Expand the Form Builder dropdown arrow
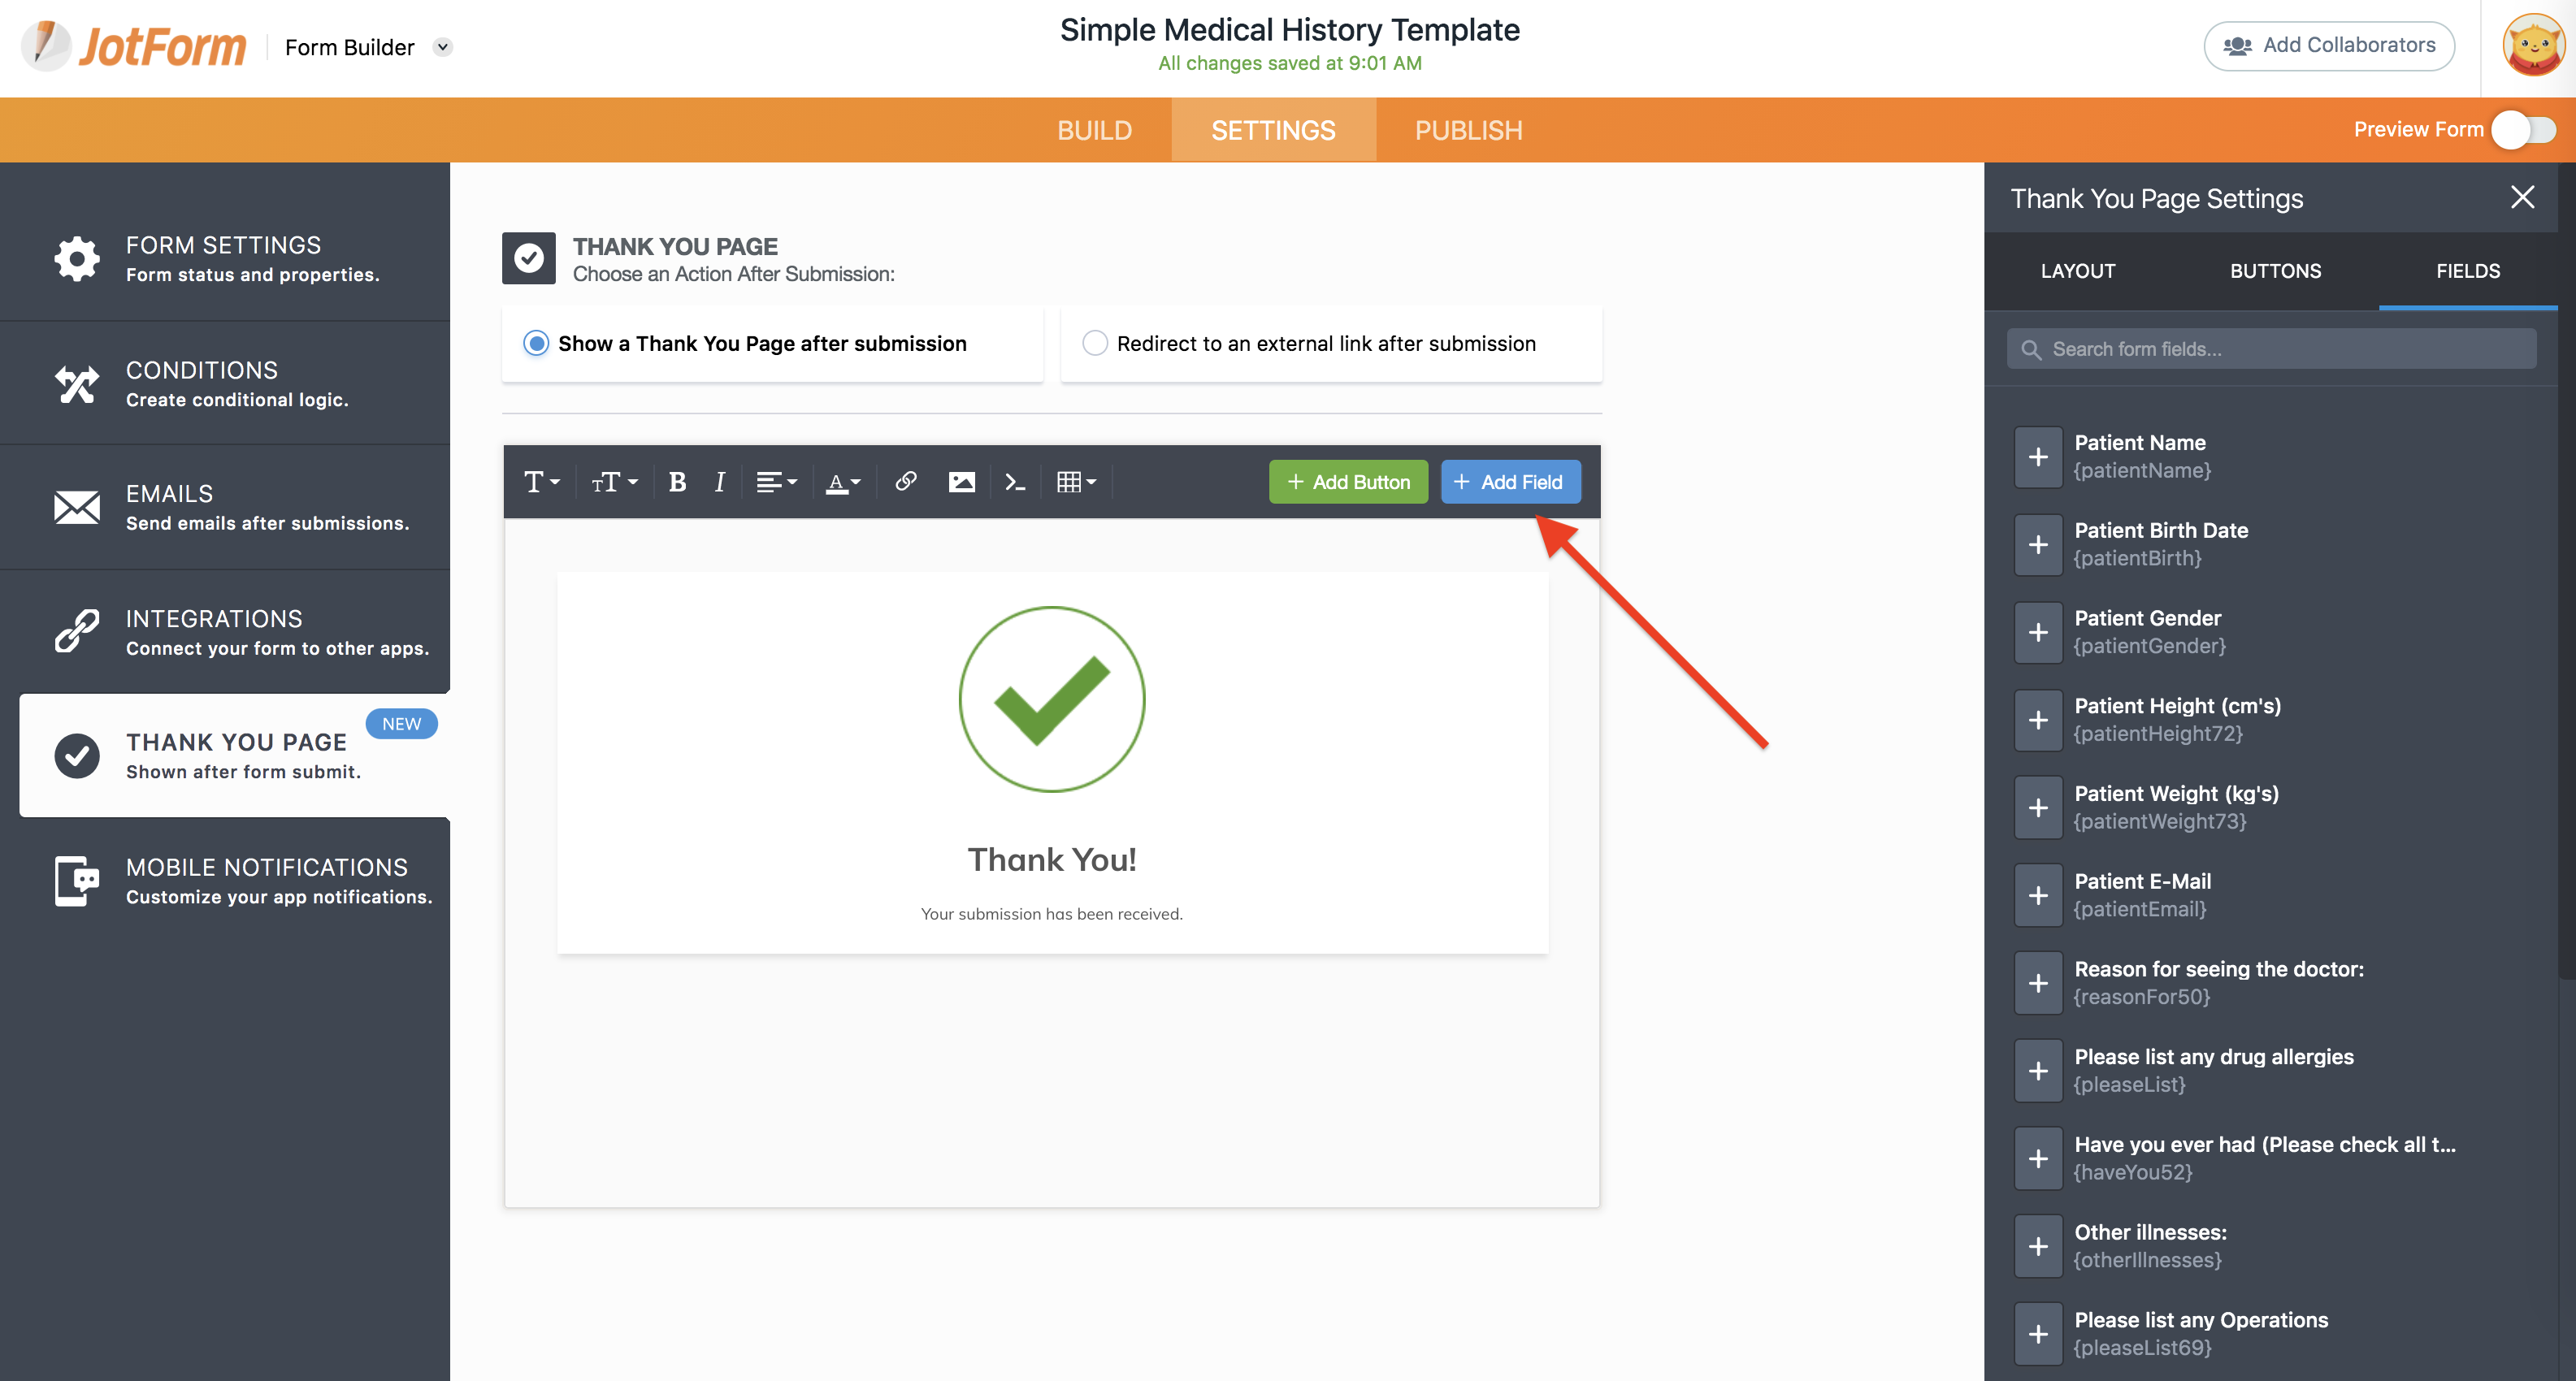Viewport: 2576px width, 1381px height. tap(443, 47)
